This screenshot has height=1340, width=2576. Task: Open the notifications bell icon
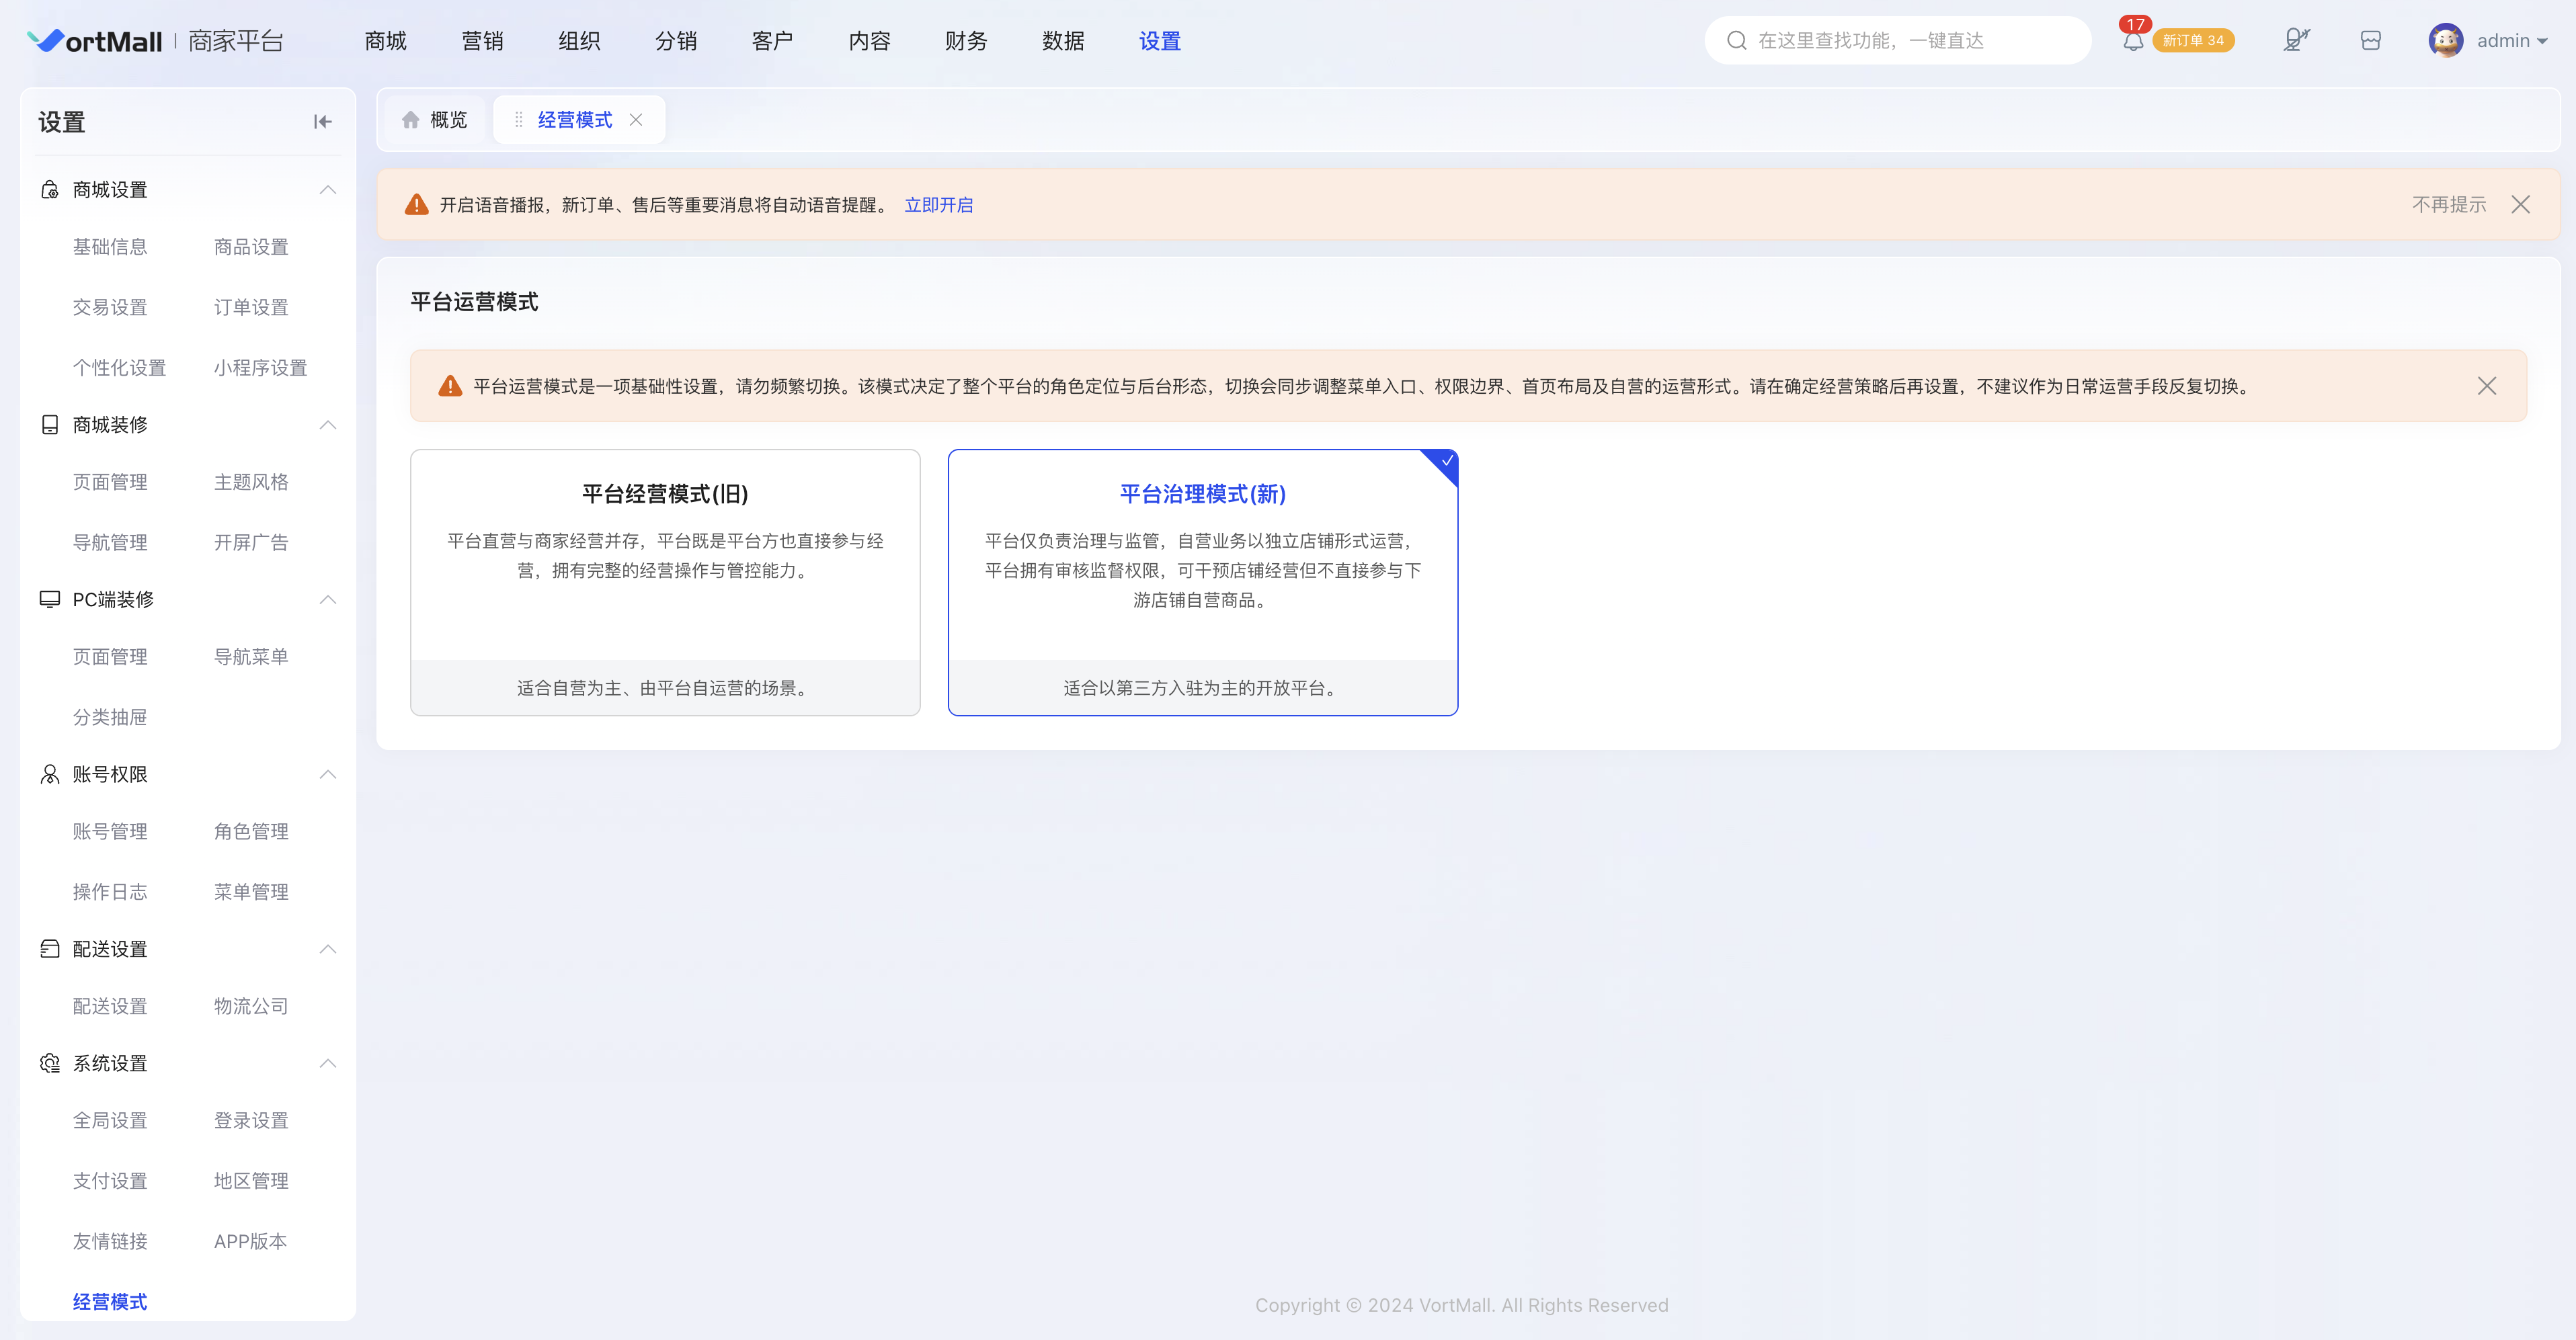[2133, 41]
